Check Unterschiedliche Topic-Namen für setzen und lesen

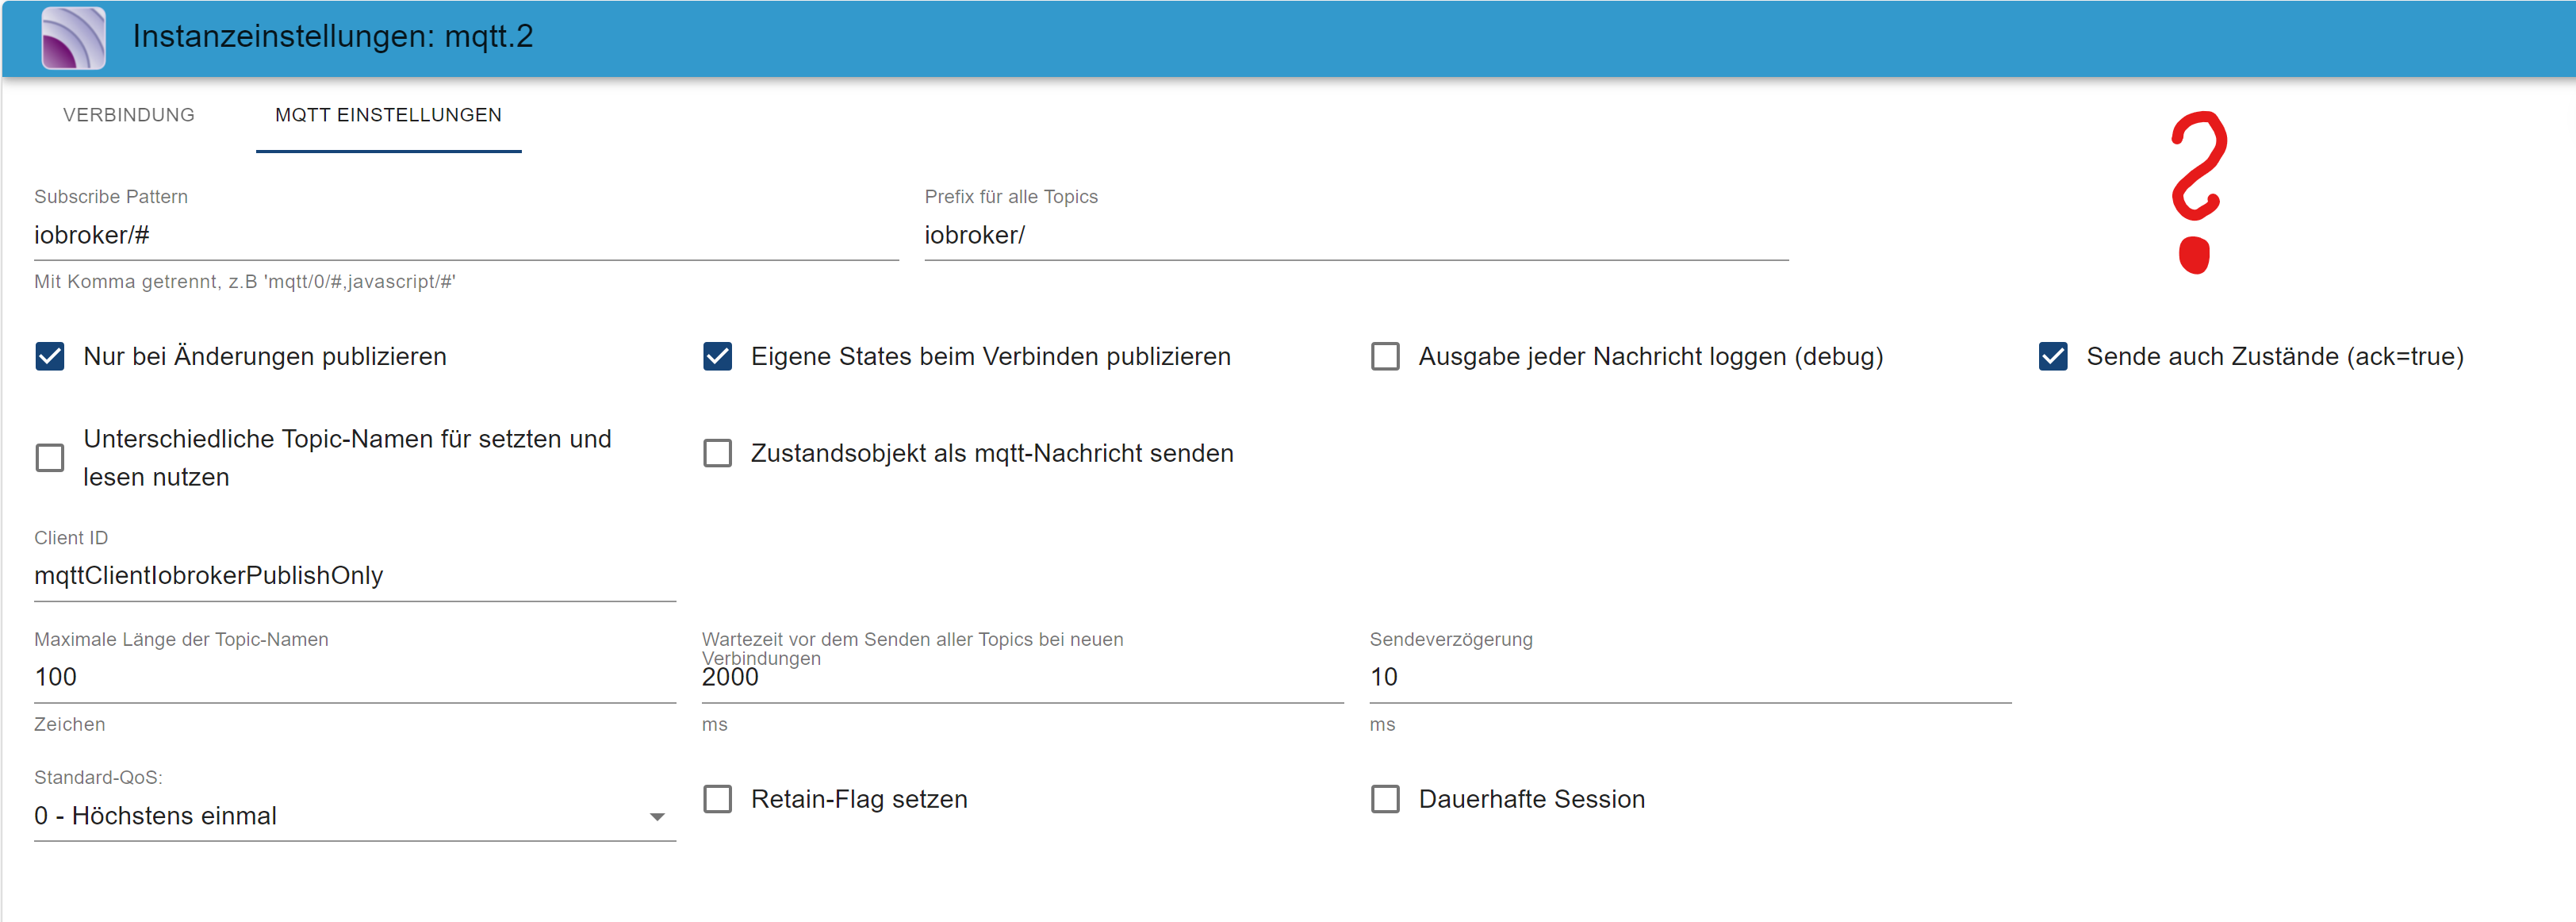[50, 458]
